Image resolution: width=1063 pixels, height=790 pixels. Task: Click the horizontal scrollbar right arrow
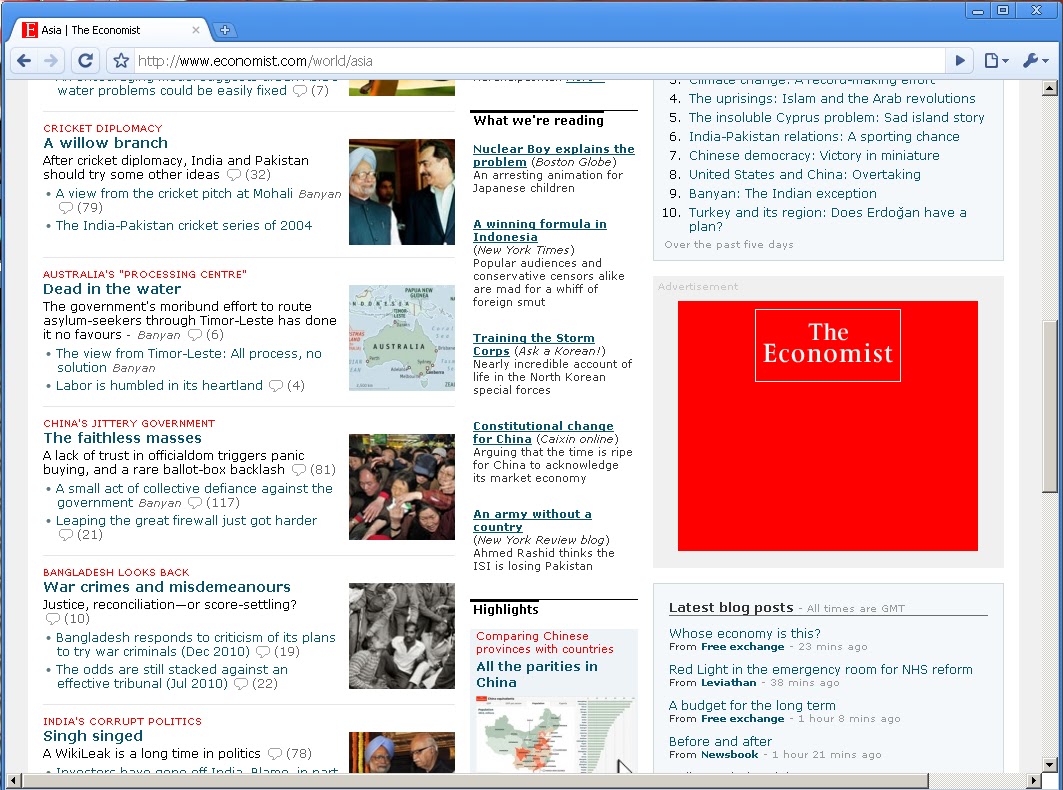click(1035, 781)
